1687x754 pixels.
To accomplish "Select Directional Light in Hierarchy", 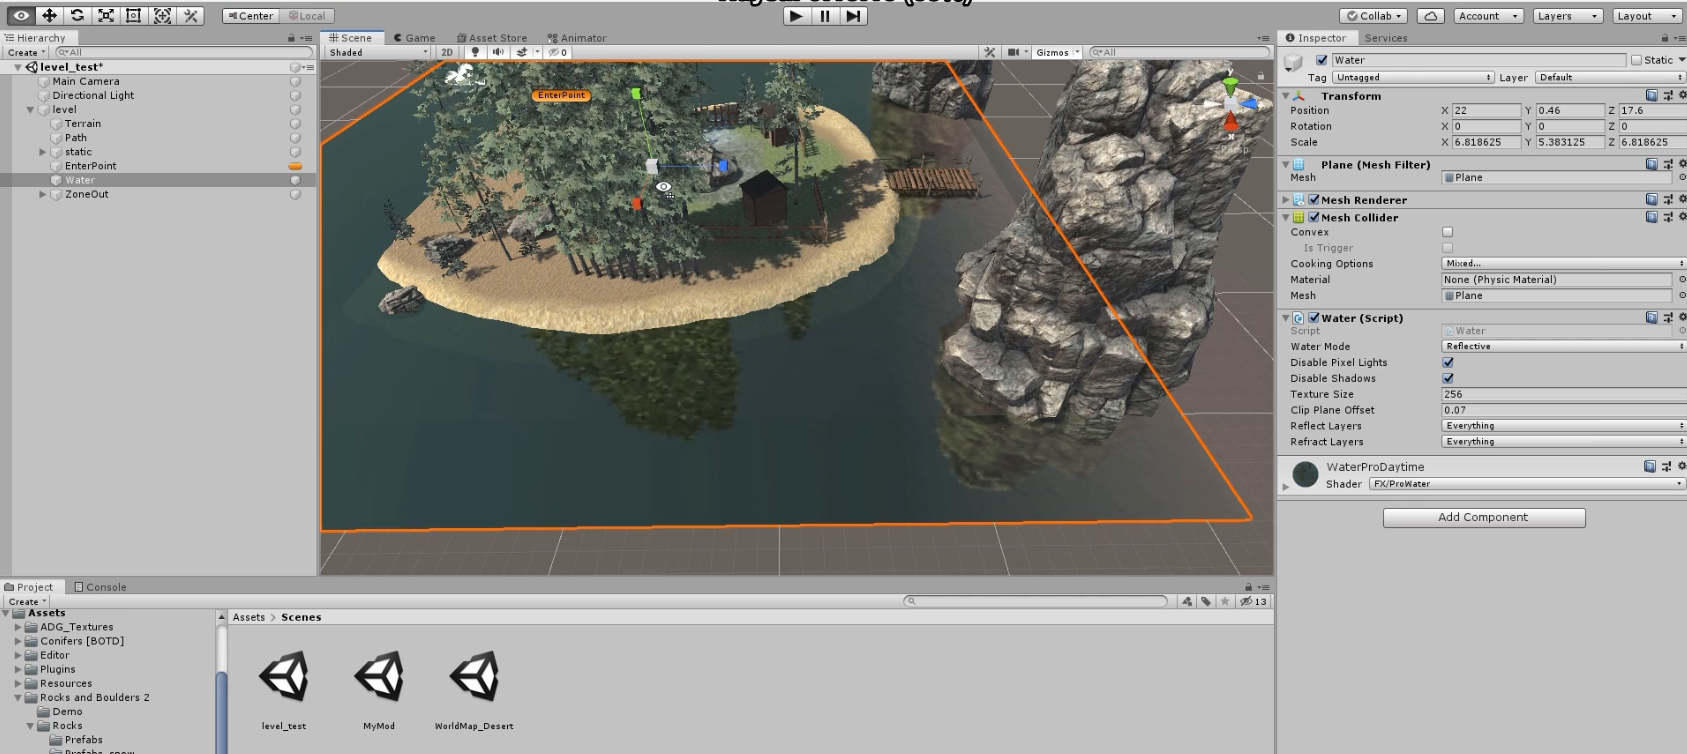I will coord(93,95).
